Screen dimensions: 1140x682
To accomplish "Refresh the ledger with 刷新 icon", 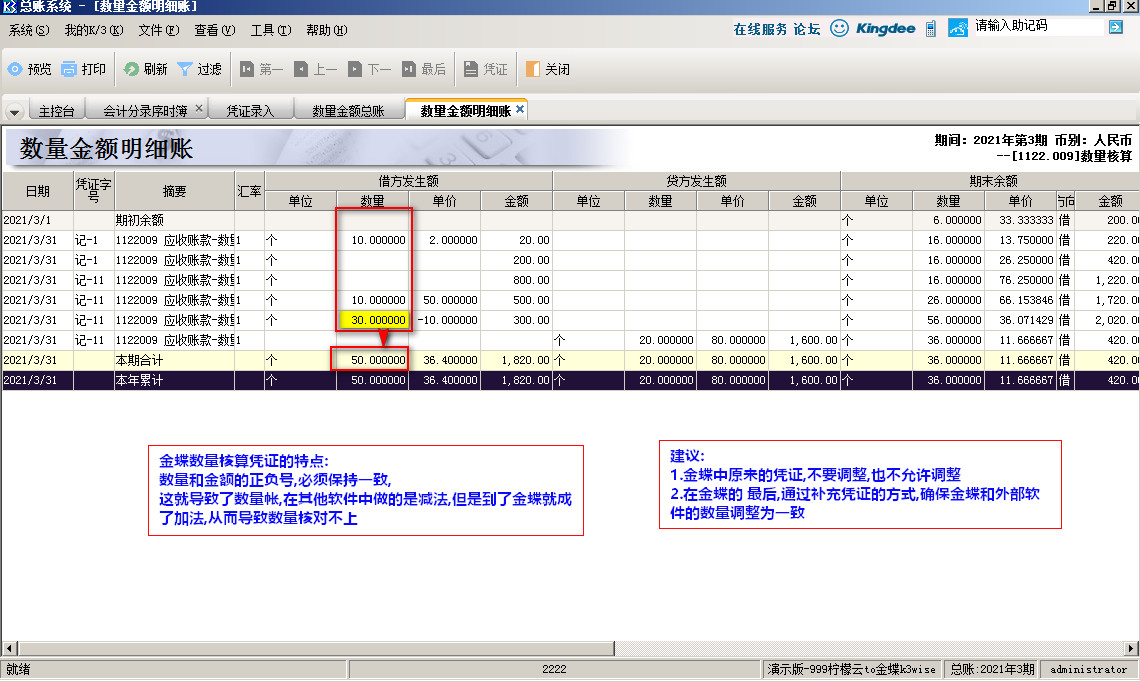I will pyautogui.click(x=131, y=70).
